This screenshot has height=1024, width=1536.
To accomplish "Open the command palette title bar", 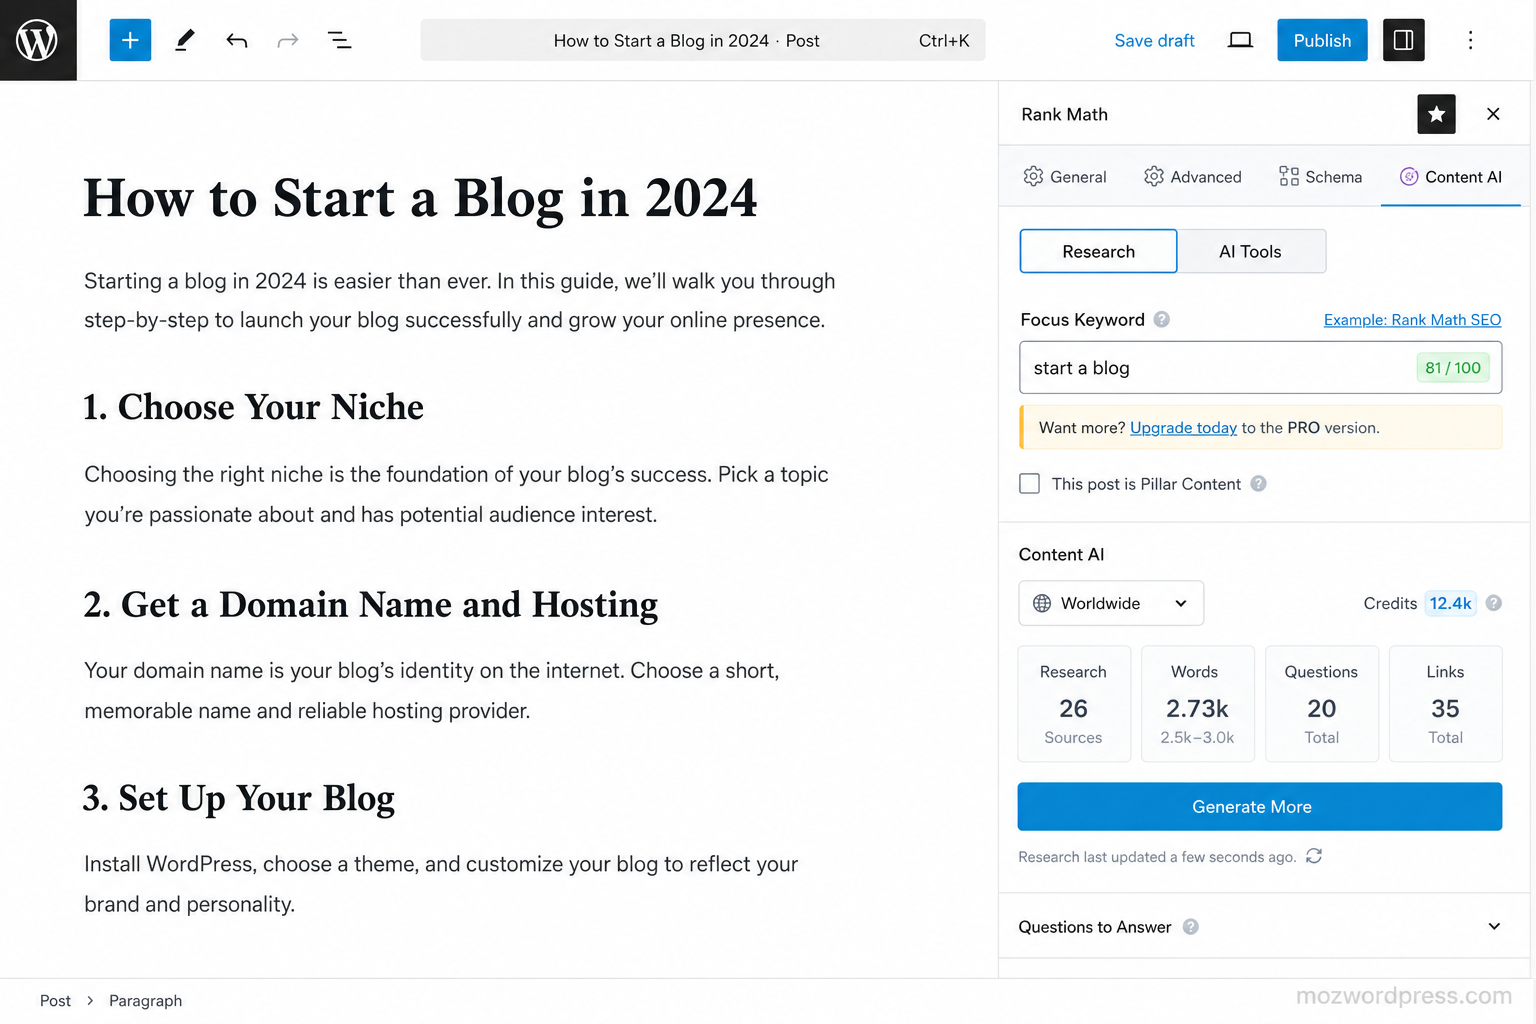I will click(x=703, y=40).
